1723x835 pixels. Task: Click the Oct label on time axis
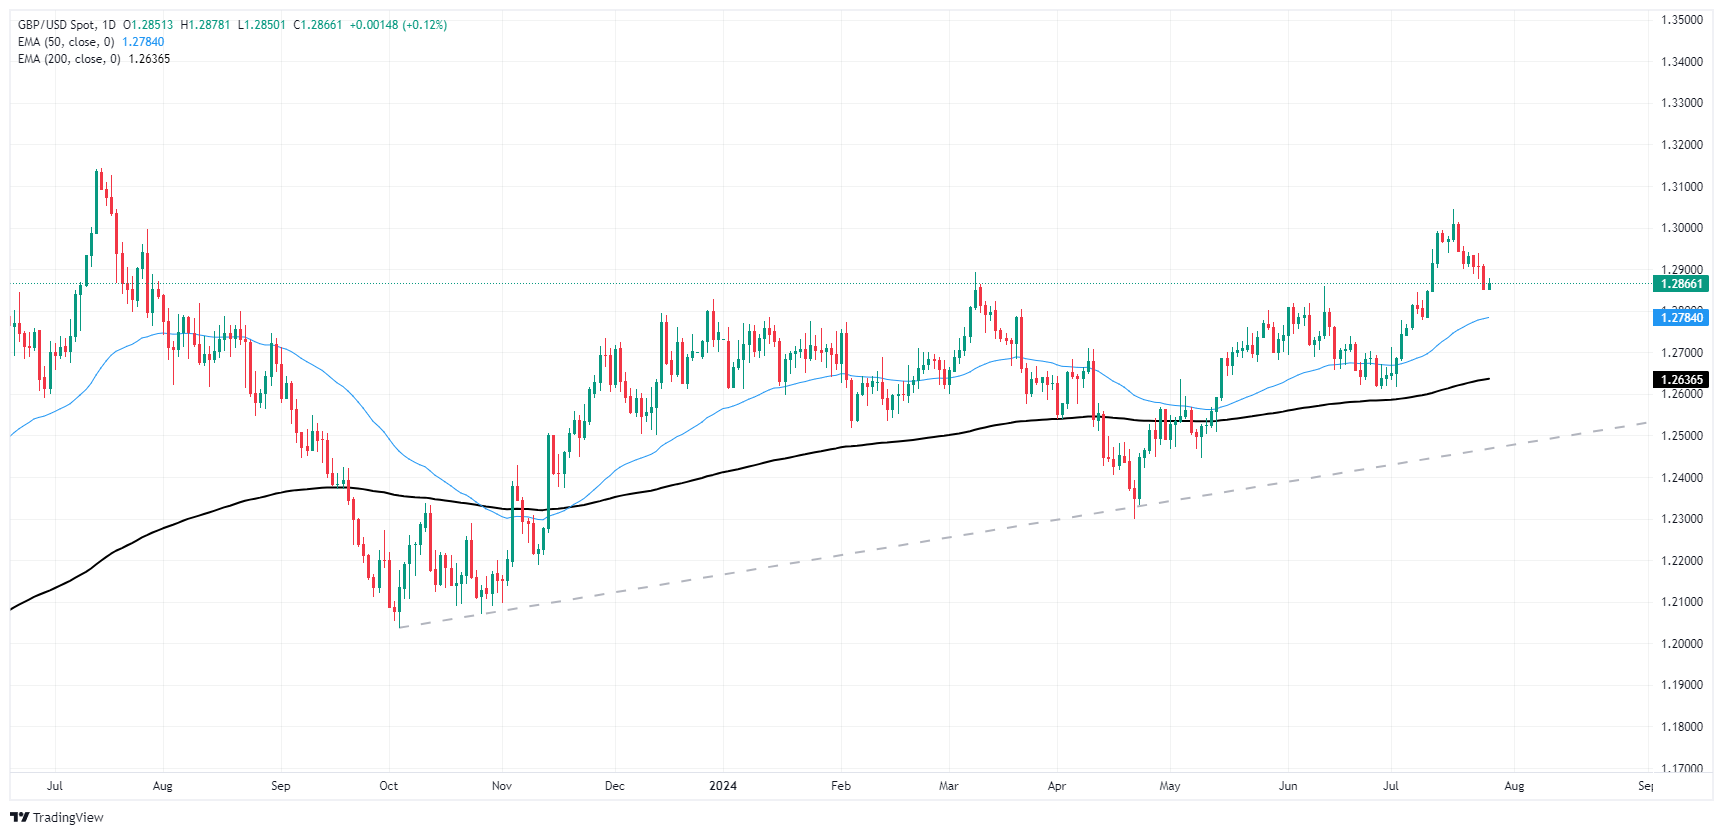[x=389, y=786]
